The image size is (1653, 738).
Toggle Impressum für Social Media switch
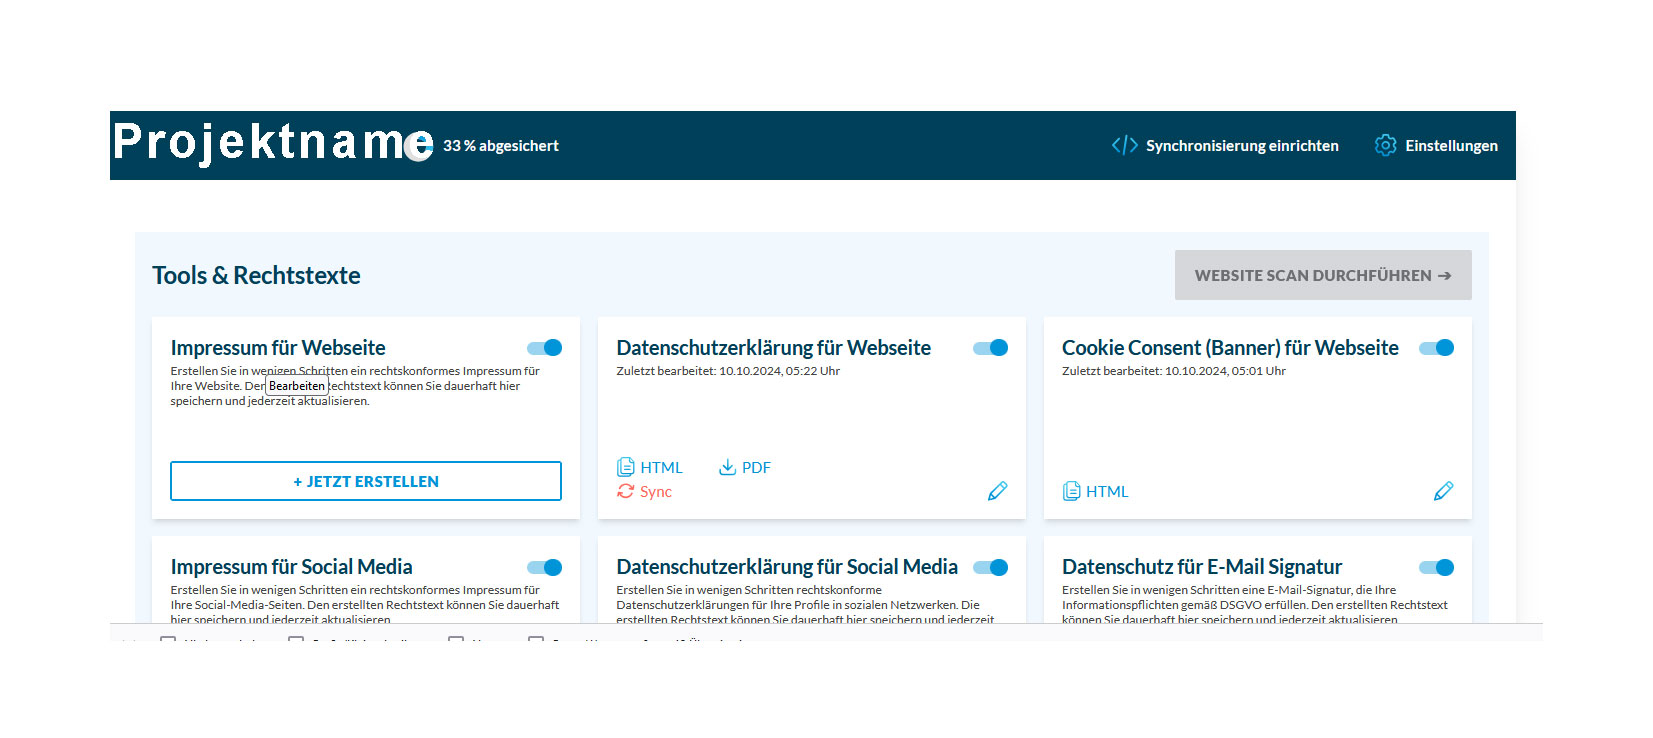pos(545,567)
